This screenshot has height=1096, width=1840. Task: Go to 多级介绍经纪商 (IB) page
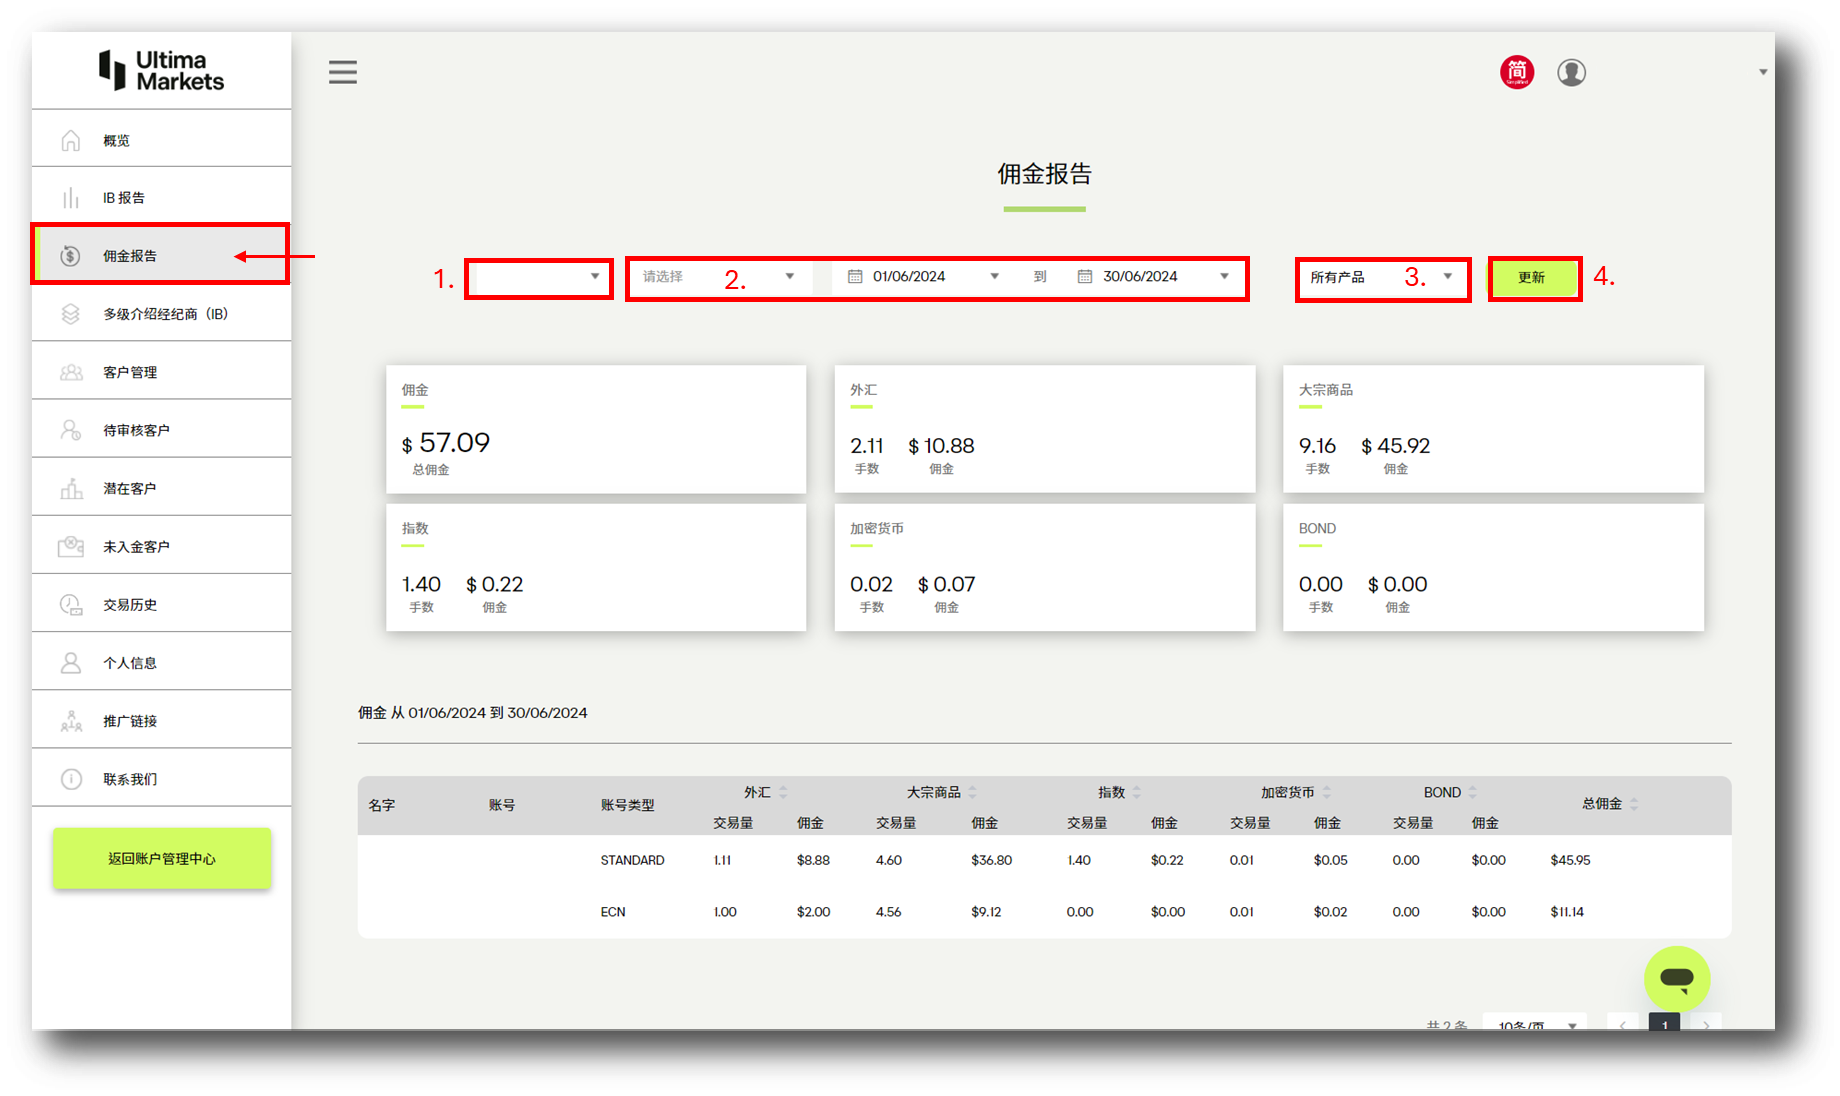click(x=162, y=314)
